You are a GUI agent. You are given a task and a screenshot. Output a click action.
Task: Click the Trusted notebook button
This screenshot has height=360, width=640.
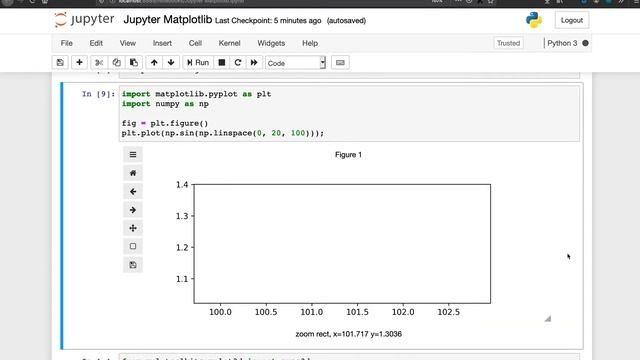pos(508,43)
